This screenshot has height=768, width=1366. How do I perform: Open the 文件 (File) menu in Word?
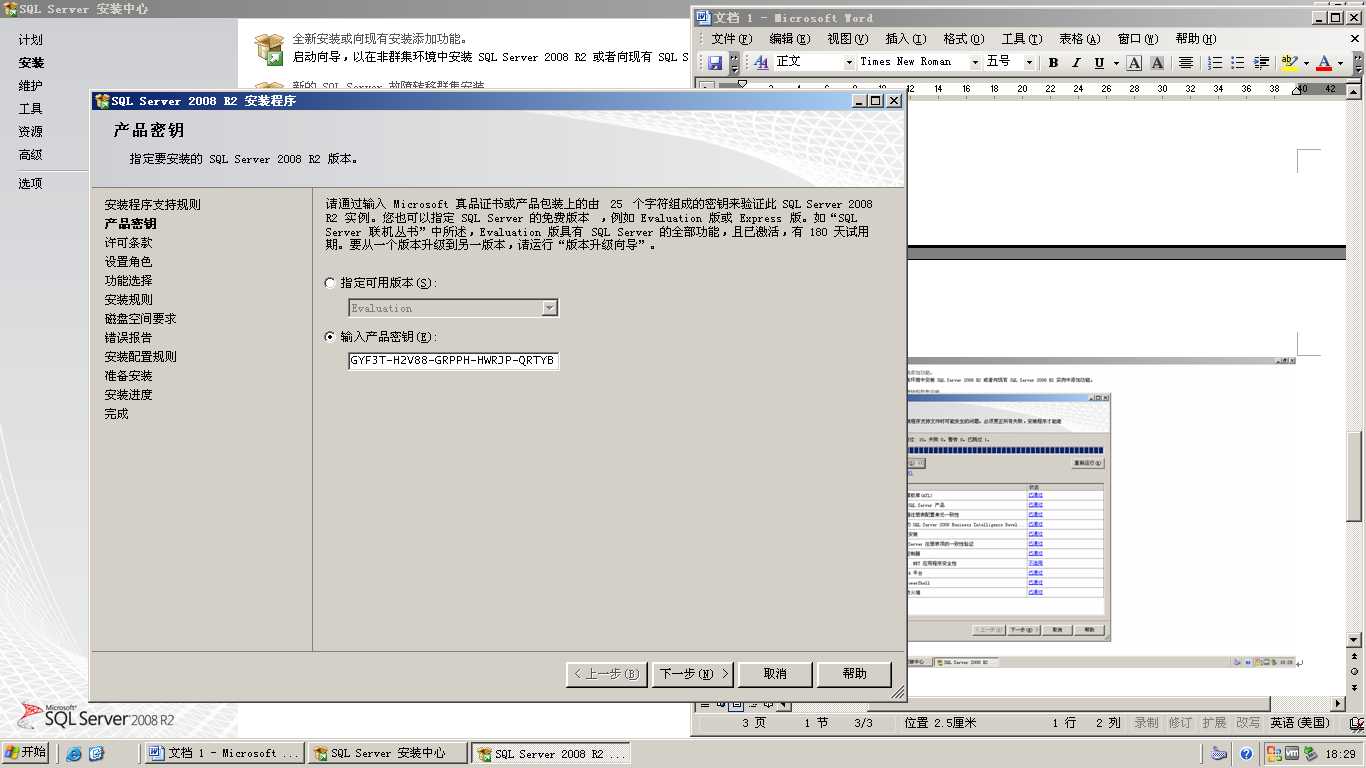731,39
